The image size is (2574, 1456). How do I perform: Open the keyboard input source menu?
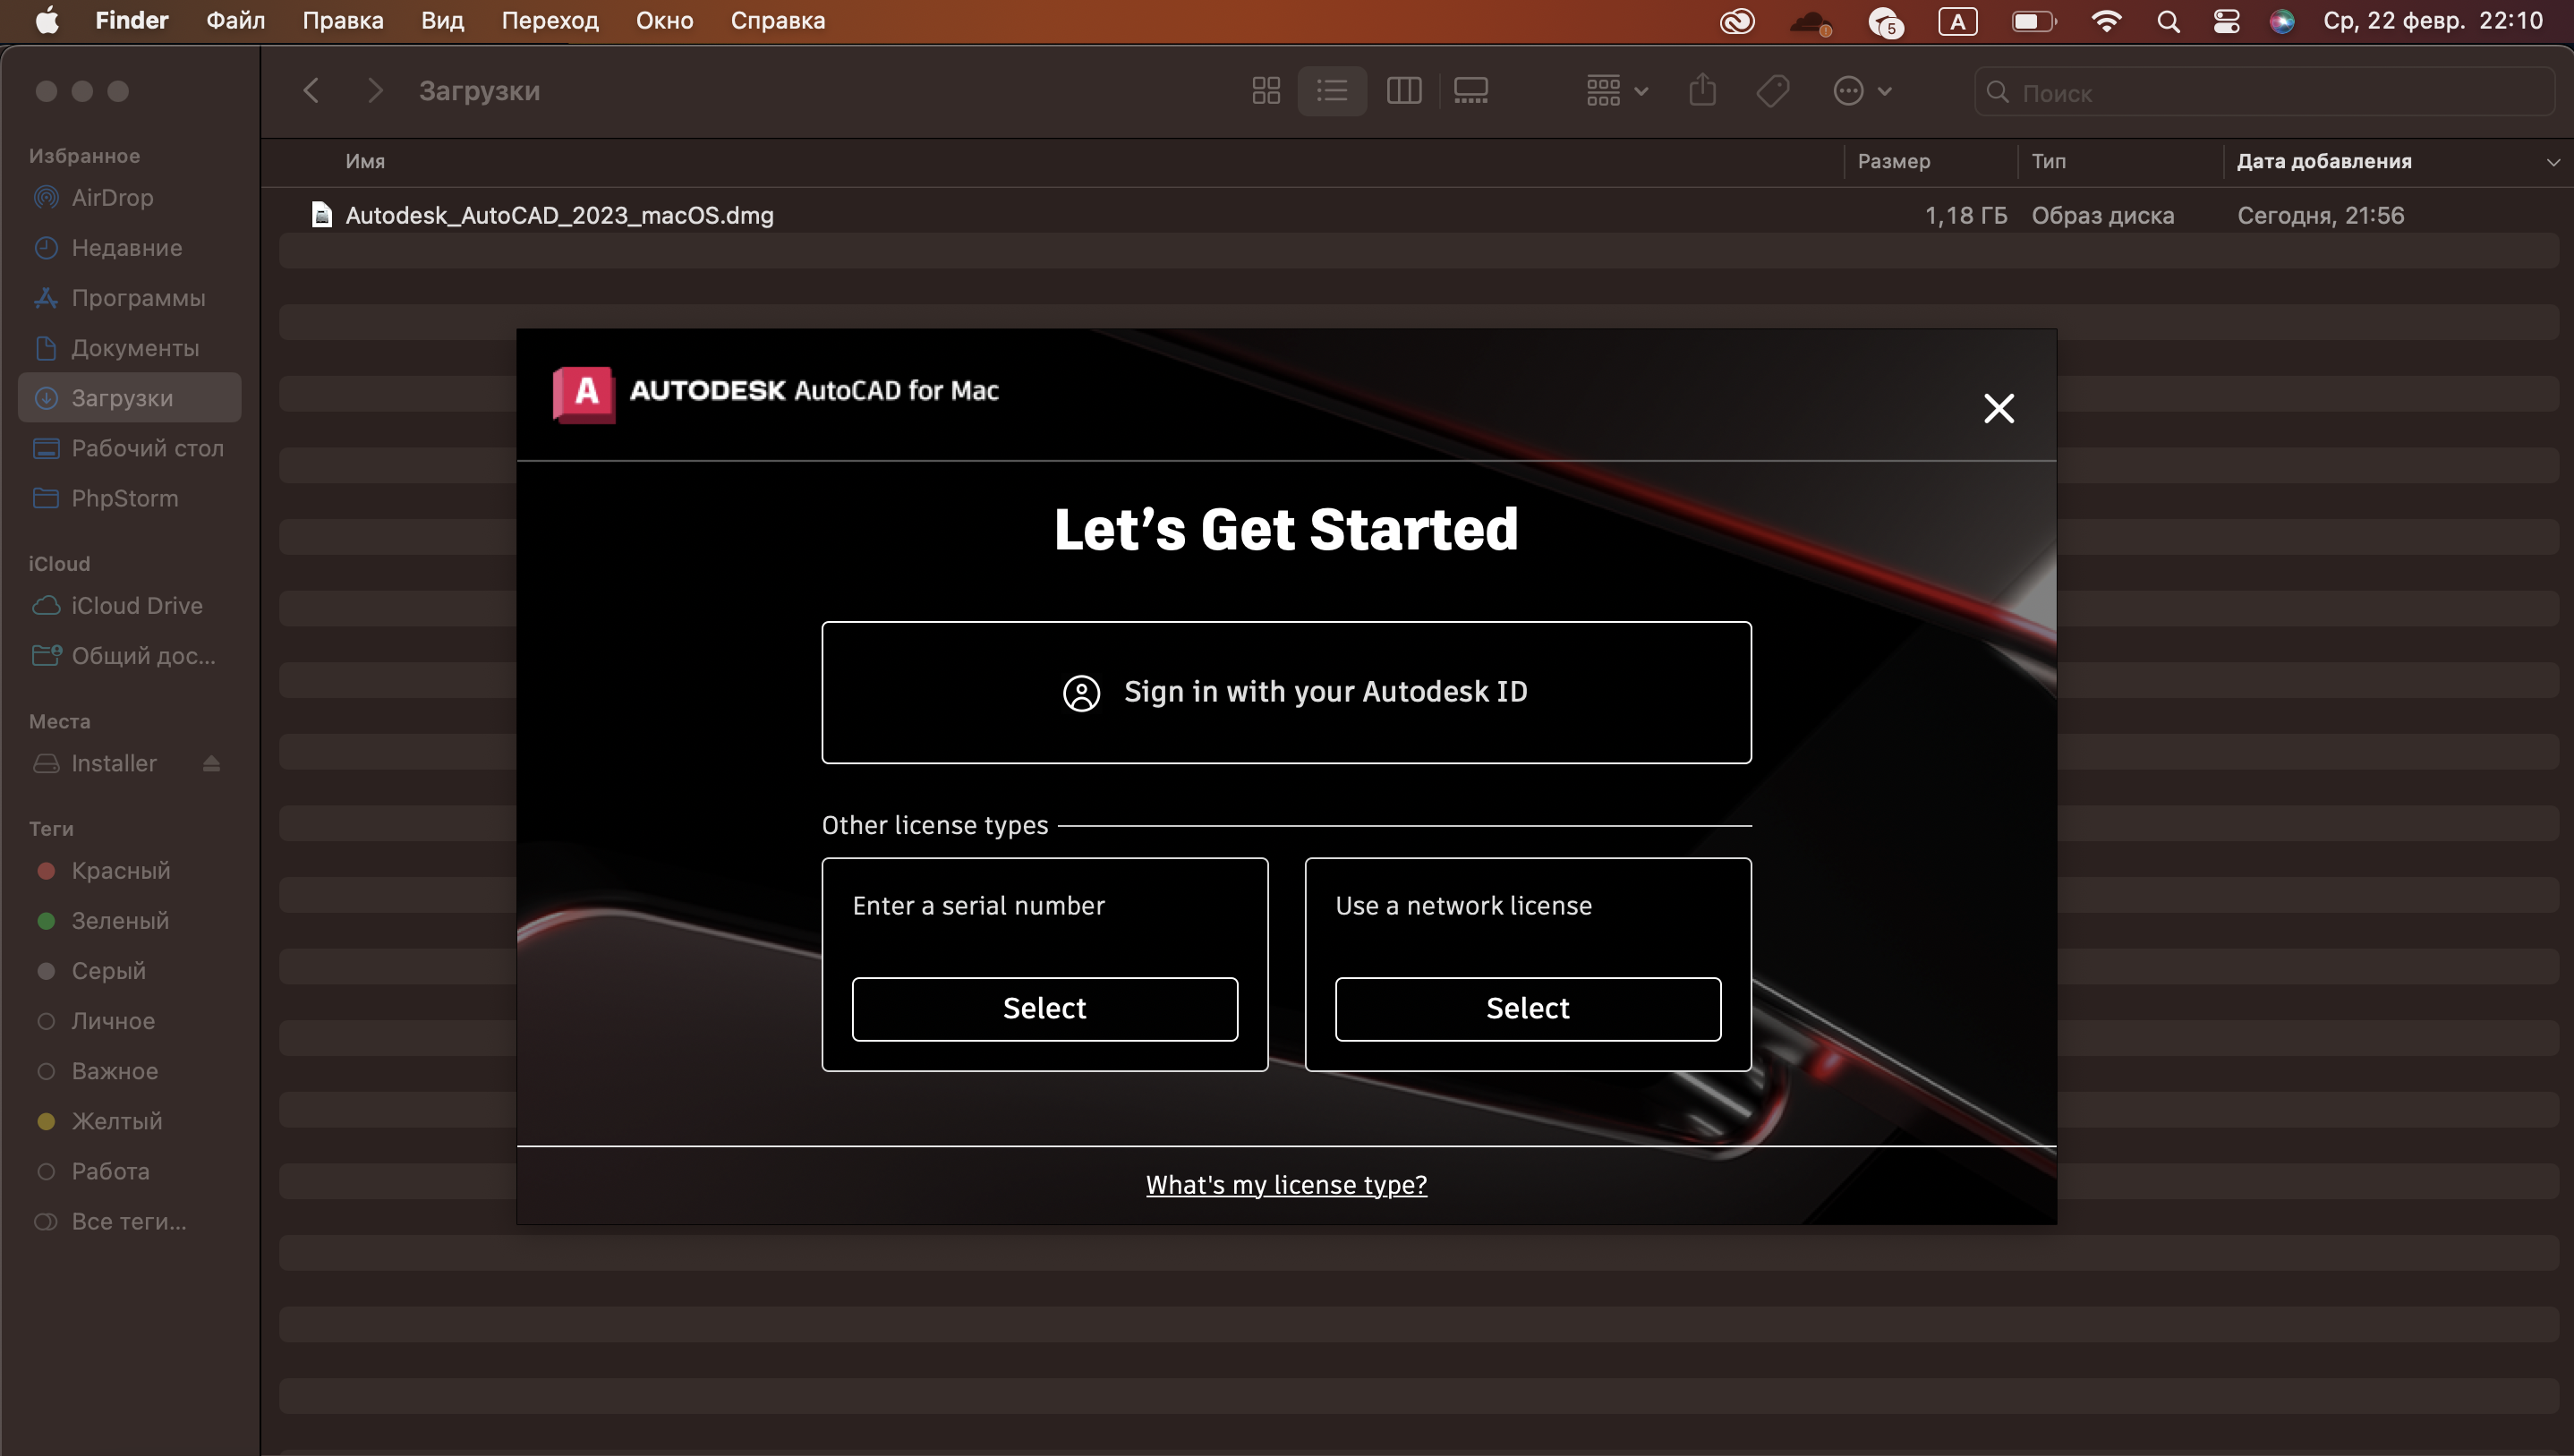pyautogui.click(x=1957, y=21)
